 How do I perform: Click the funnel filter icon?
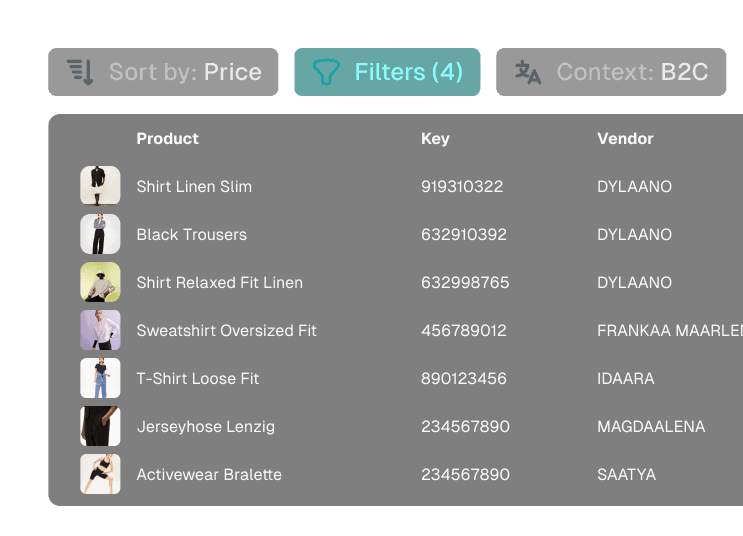pos(326,72)
